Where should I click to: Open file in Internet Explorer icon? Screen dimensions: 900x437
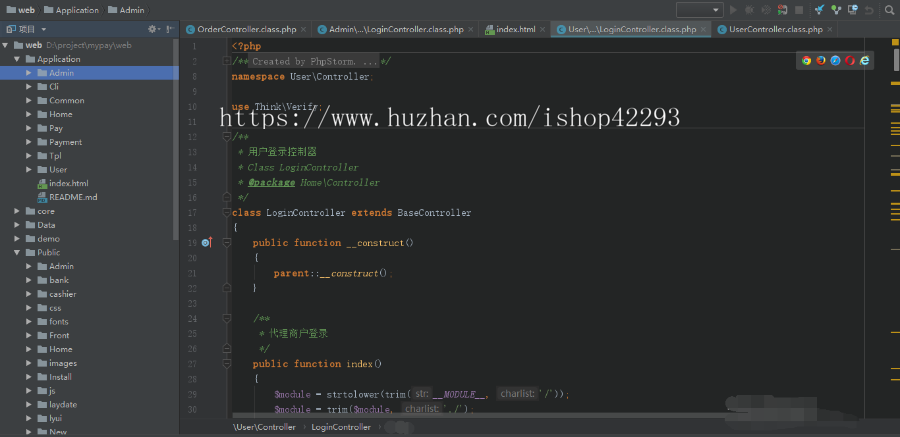pyautogui.click(x=864, y=60)
